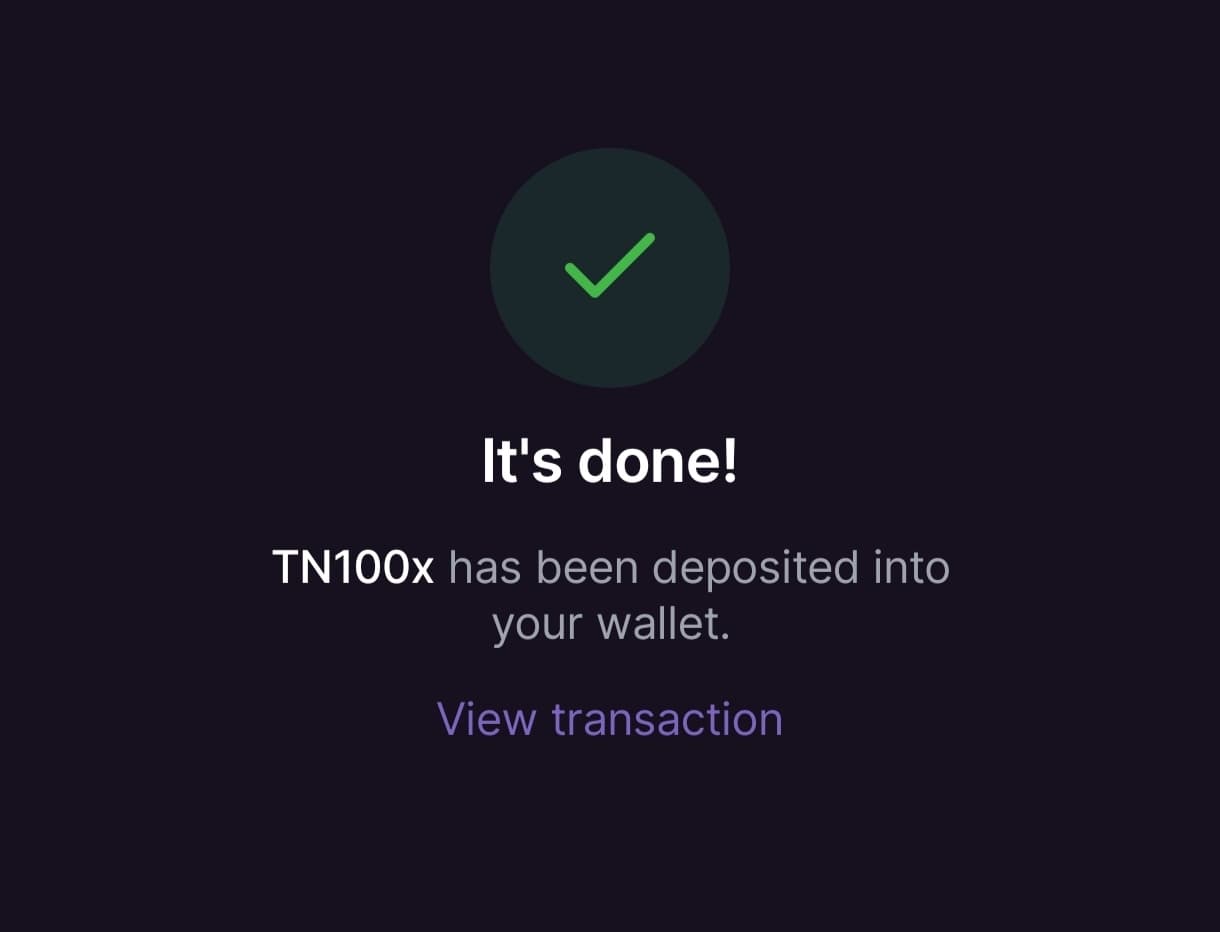The image size is (1220, 932).
Task: Click the word 'has' after TN100x
Action: 486,567
